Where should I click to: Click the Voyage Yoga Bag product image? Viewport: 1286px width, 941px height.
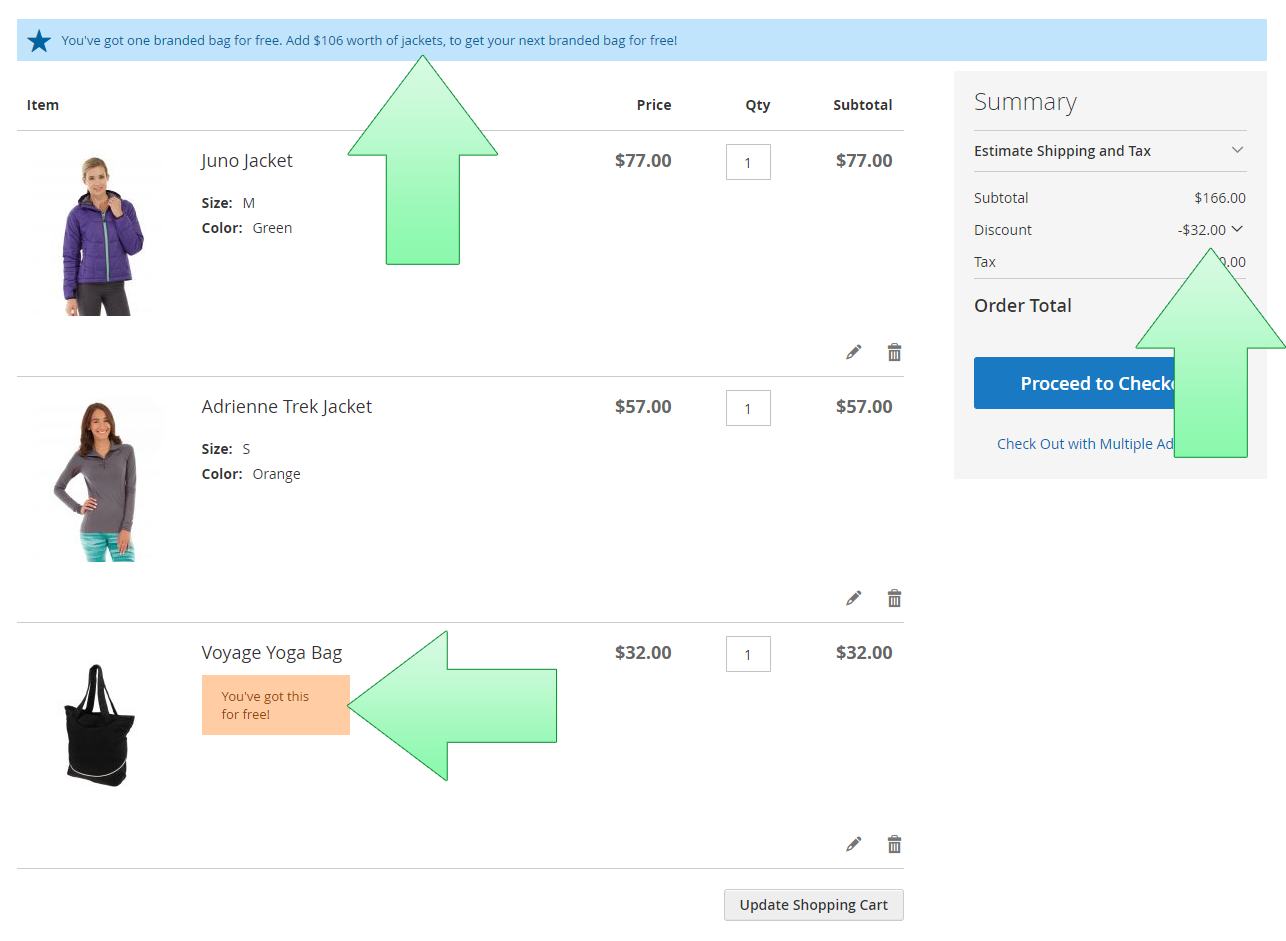point(98,726)
